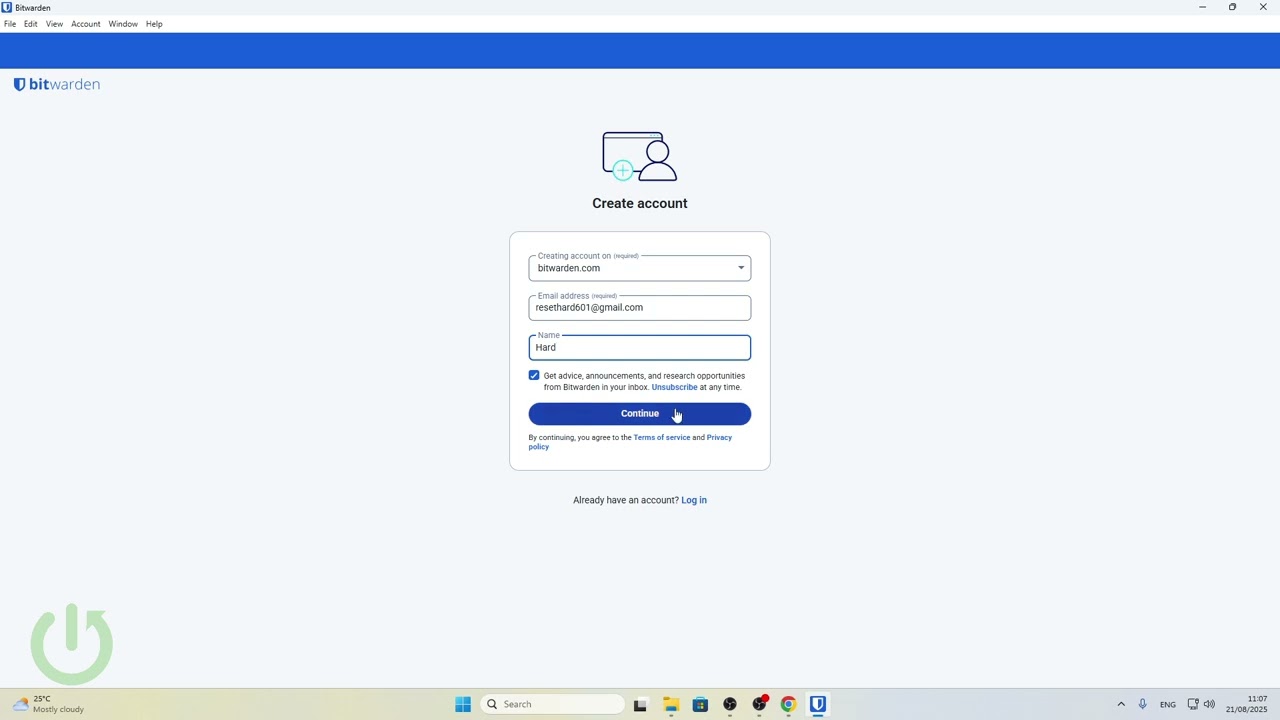Image resolution: width=1280 pixels, height=720 pixels.
Task: Click the taskbar Search box
Action: 552,704
